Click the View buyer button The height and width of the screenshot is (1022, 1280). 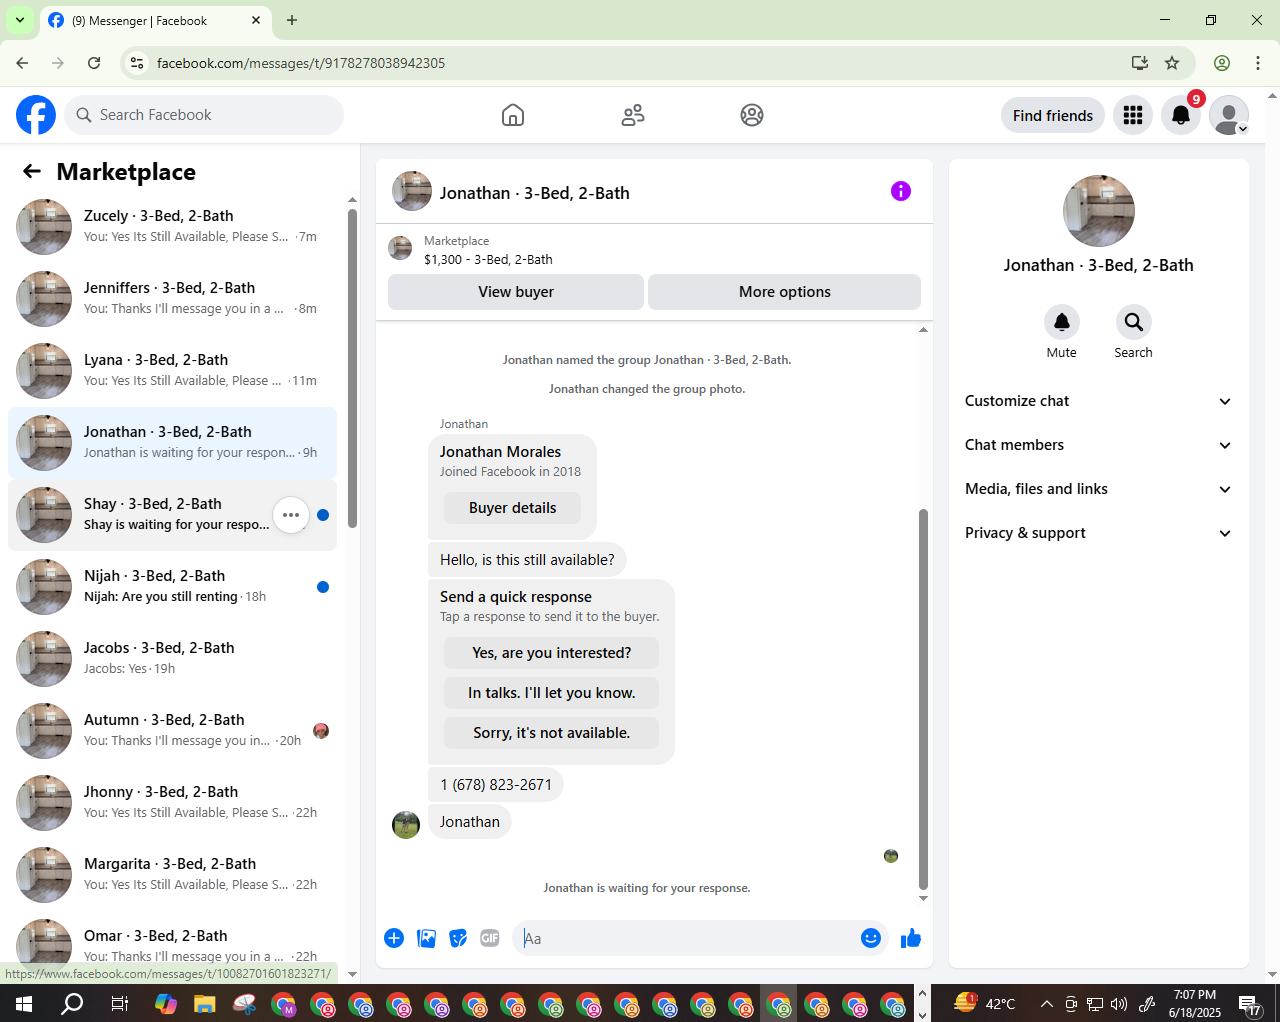coord(516,292)
